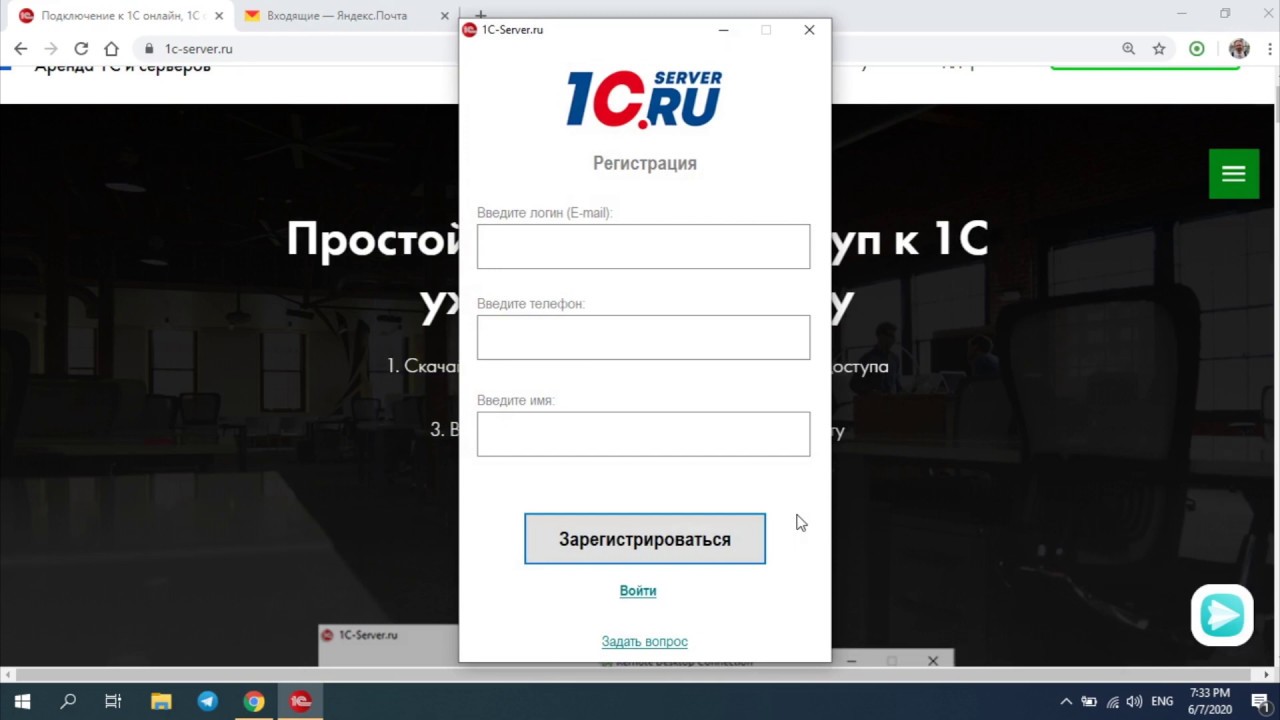The width and height of the screenshot is (1280, 720).
Task: Open Windows search from taskbar
Action: tap(68, 702)
